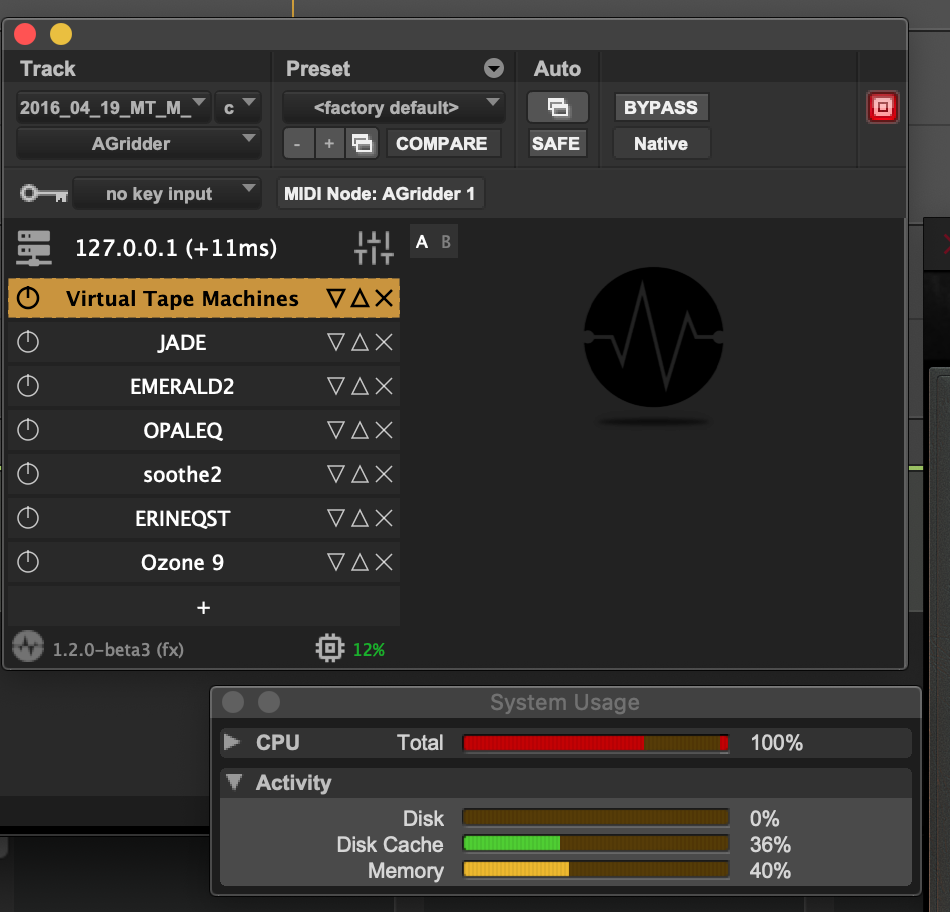Move ERINEQST up
Image resolution: width=950 pixels, height=912 pixels.
click(360, 518)
